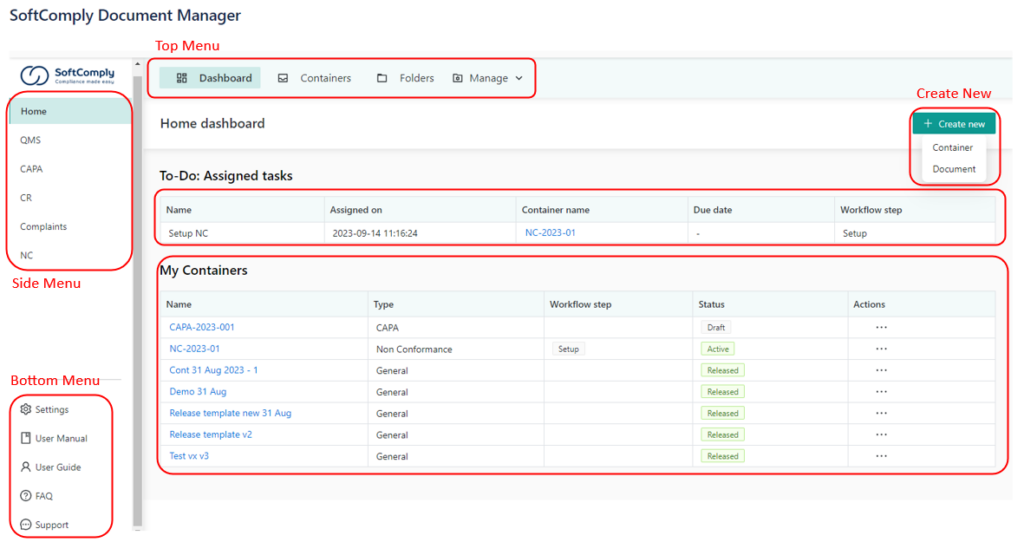The image size is (1024, 542).
Task: Click the Dashboard grid icon
Action: [x=182, y=78]
